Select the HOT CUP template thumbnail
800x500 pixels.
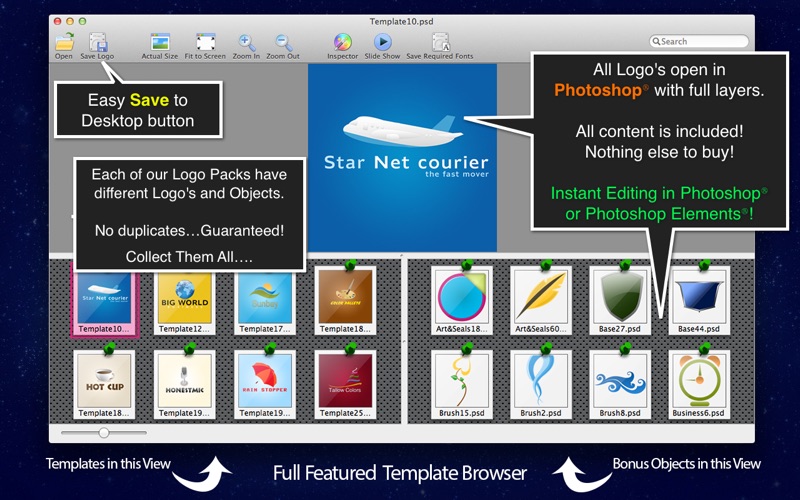[104, 384]
